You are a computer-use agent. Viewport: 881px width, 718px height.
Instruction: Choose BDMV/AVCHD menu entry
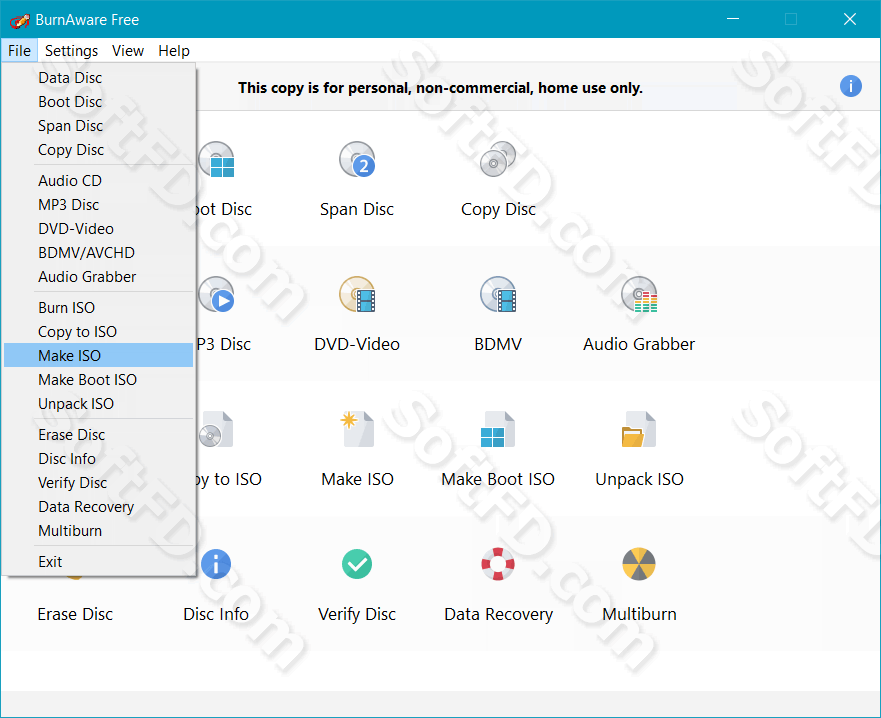(98, 253)
